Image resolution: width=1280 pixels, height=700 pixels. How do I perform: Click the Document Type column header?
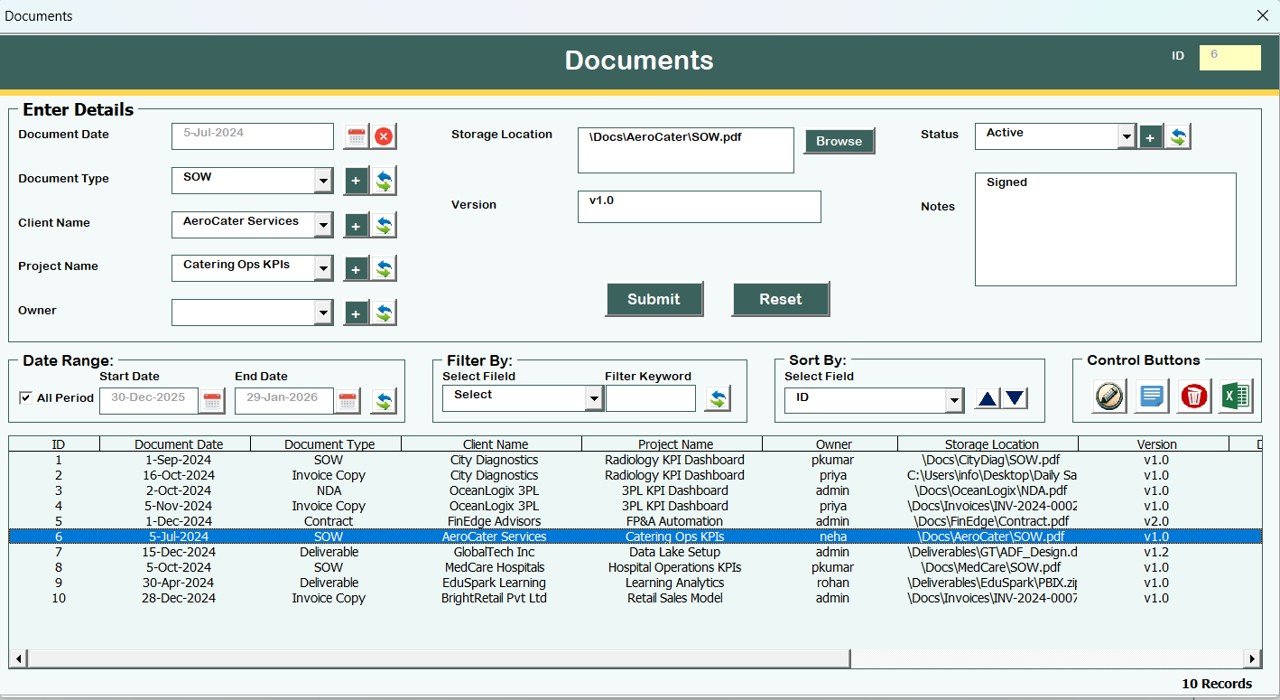tap(329, 444)
